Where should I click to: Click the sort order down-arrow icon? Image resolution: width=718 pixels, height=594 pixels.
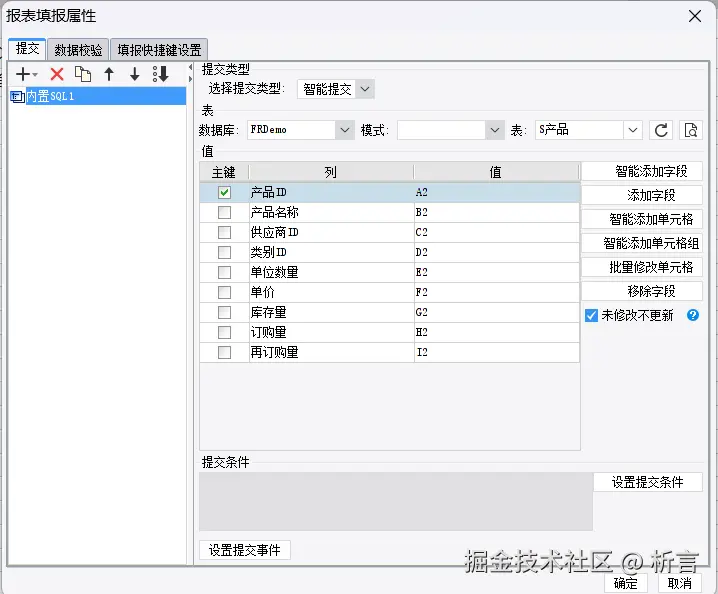[x=161, y=74]
